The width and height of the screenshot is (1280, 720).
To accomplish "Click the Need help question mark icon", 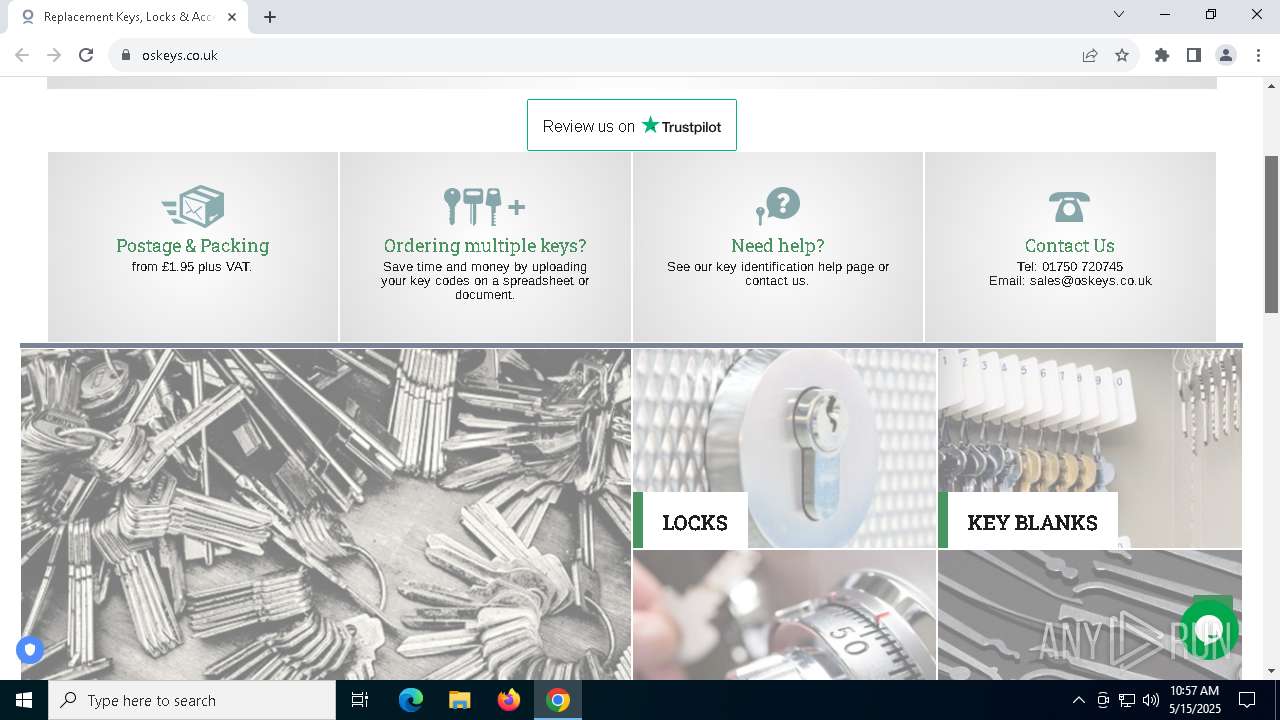I will point(778,206).
